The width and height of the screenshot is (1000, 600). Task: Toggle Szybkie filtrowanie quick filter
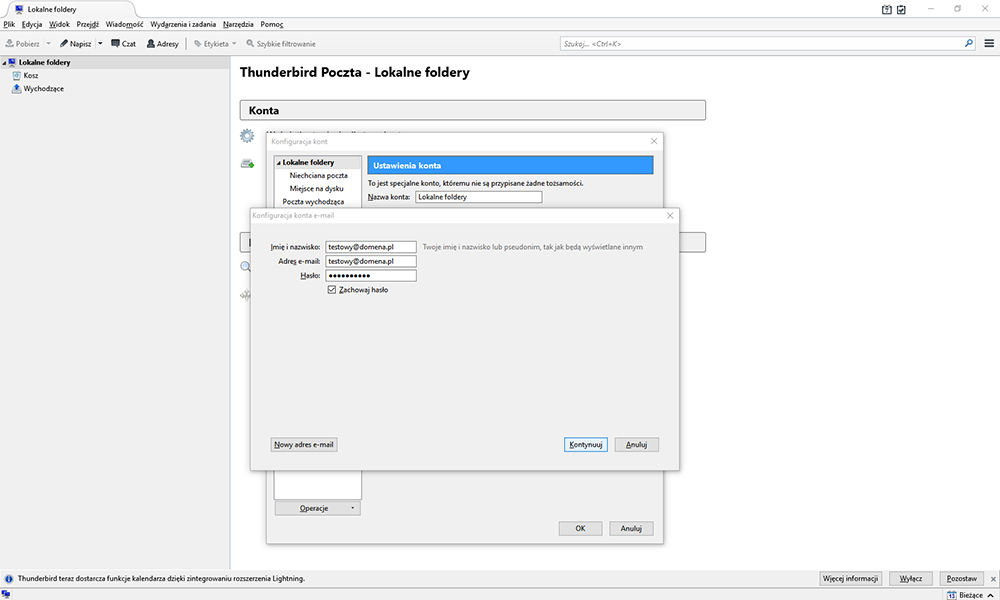tap(281, 44)
